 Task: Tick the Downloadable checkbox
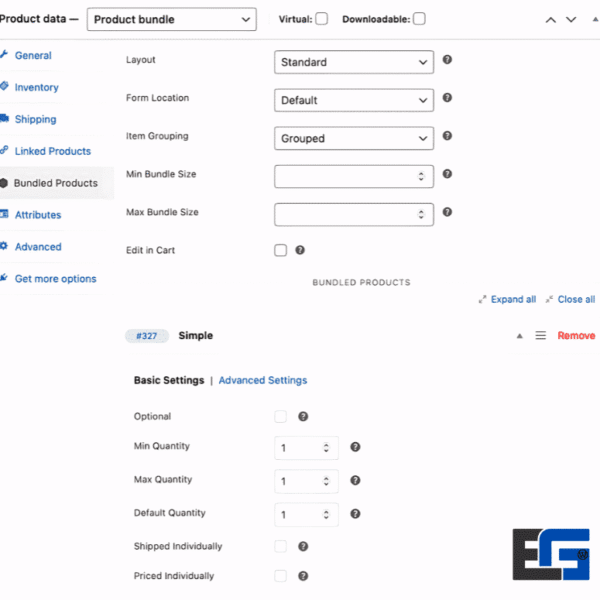[419, 18]
